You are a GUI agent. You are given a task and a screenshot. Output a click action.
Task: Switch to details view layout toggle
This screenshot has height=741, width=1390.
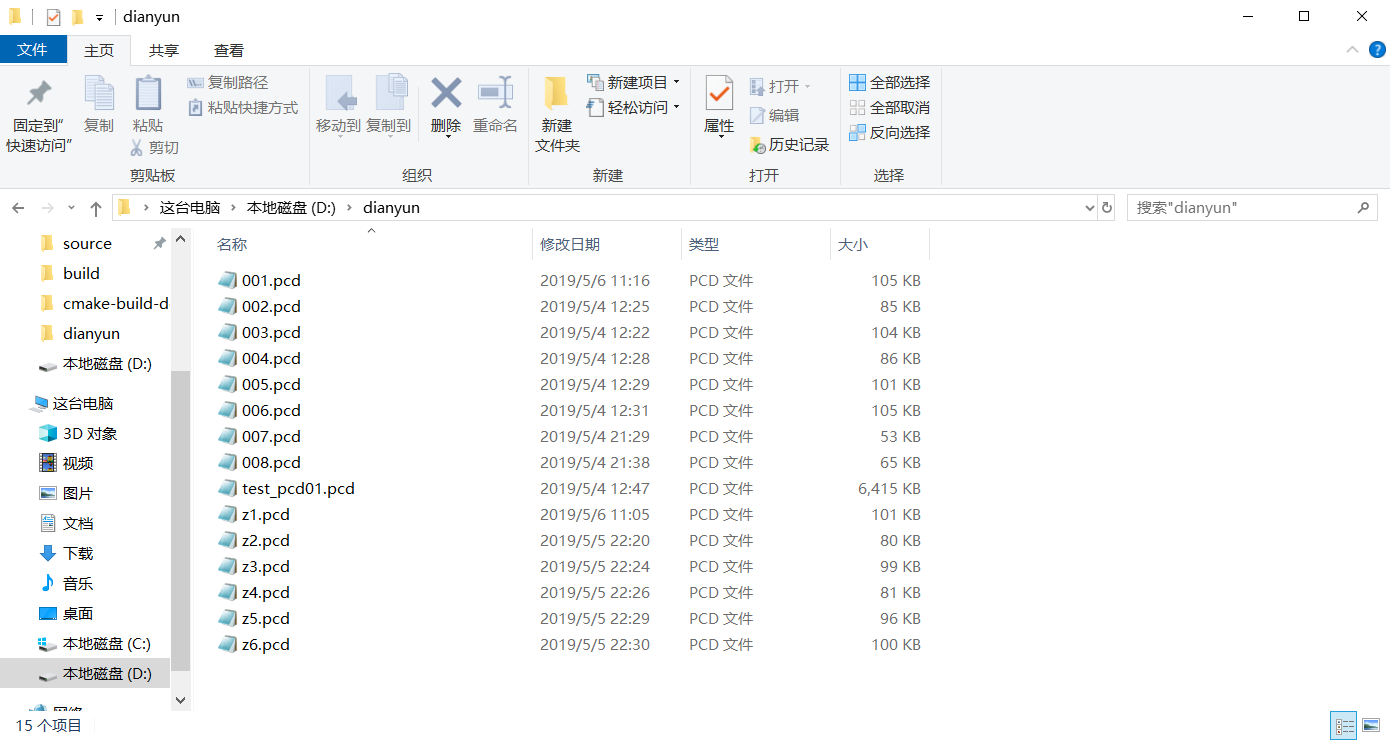1344,726
